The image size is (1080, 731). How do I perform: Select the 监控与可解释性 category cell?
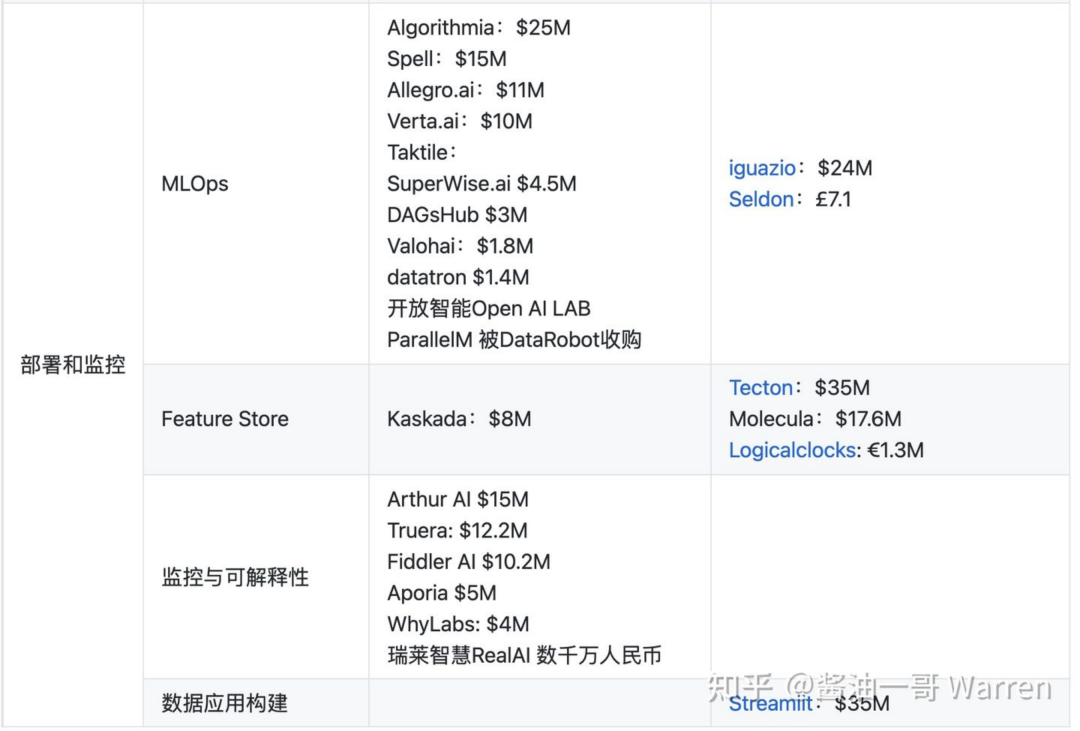click(x=235, y=577)
